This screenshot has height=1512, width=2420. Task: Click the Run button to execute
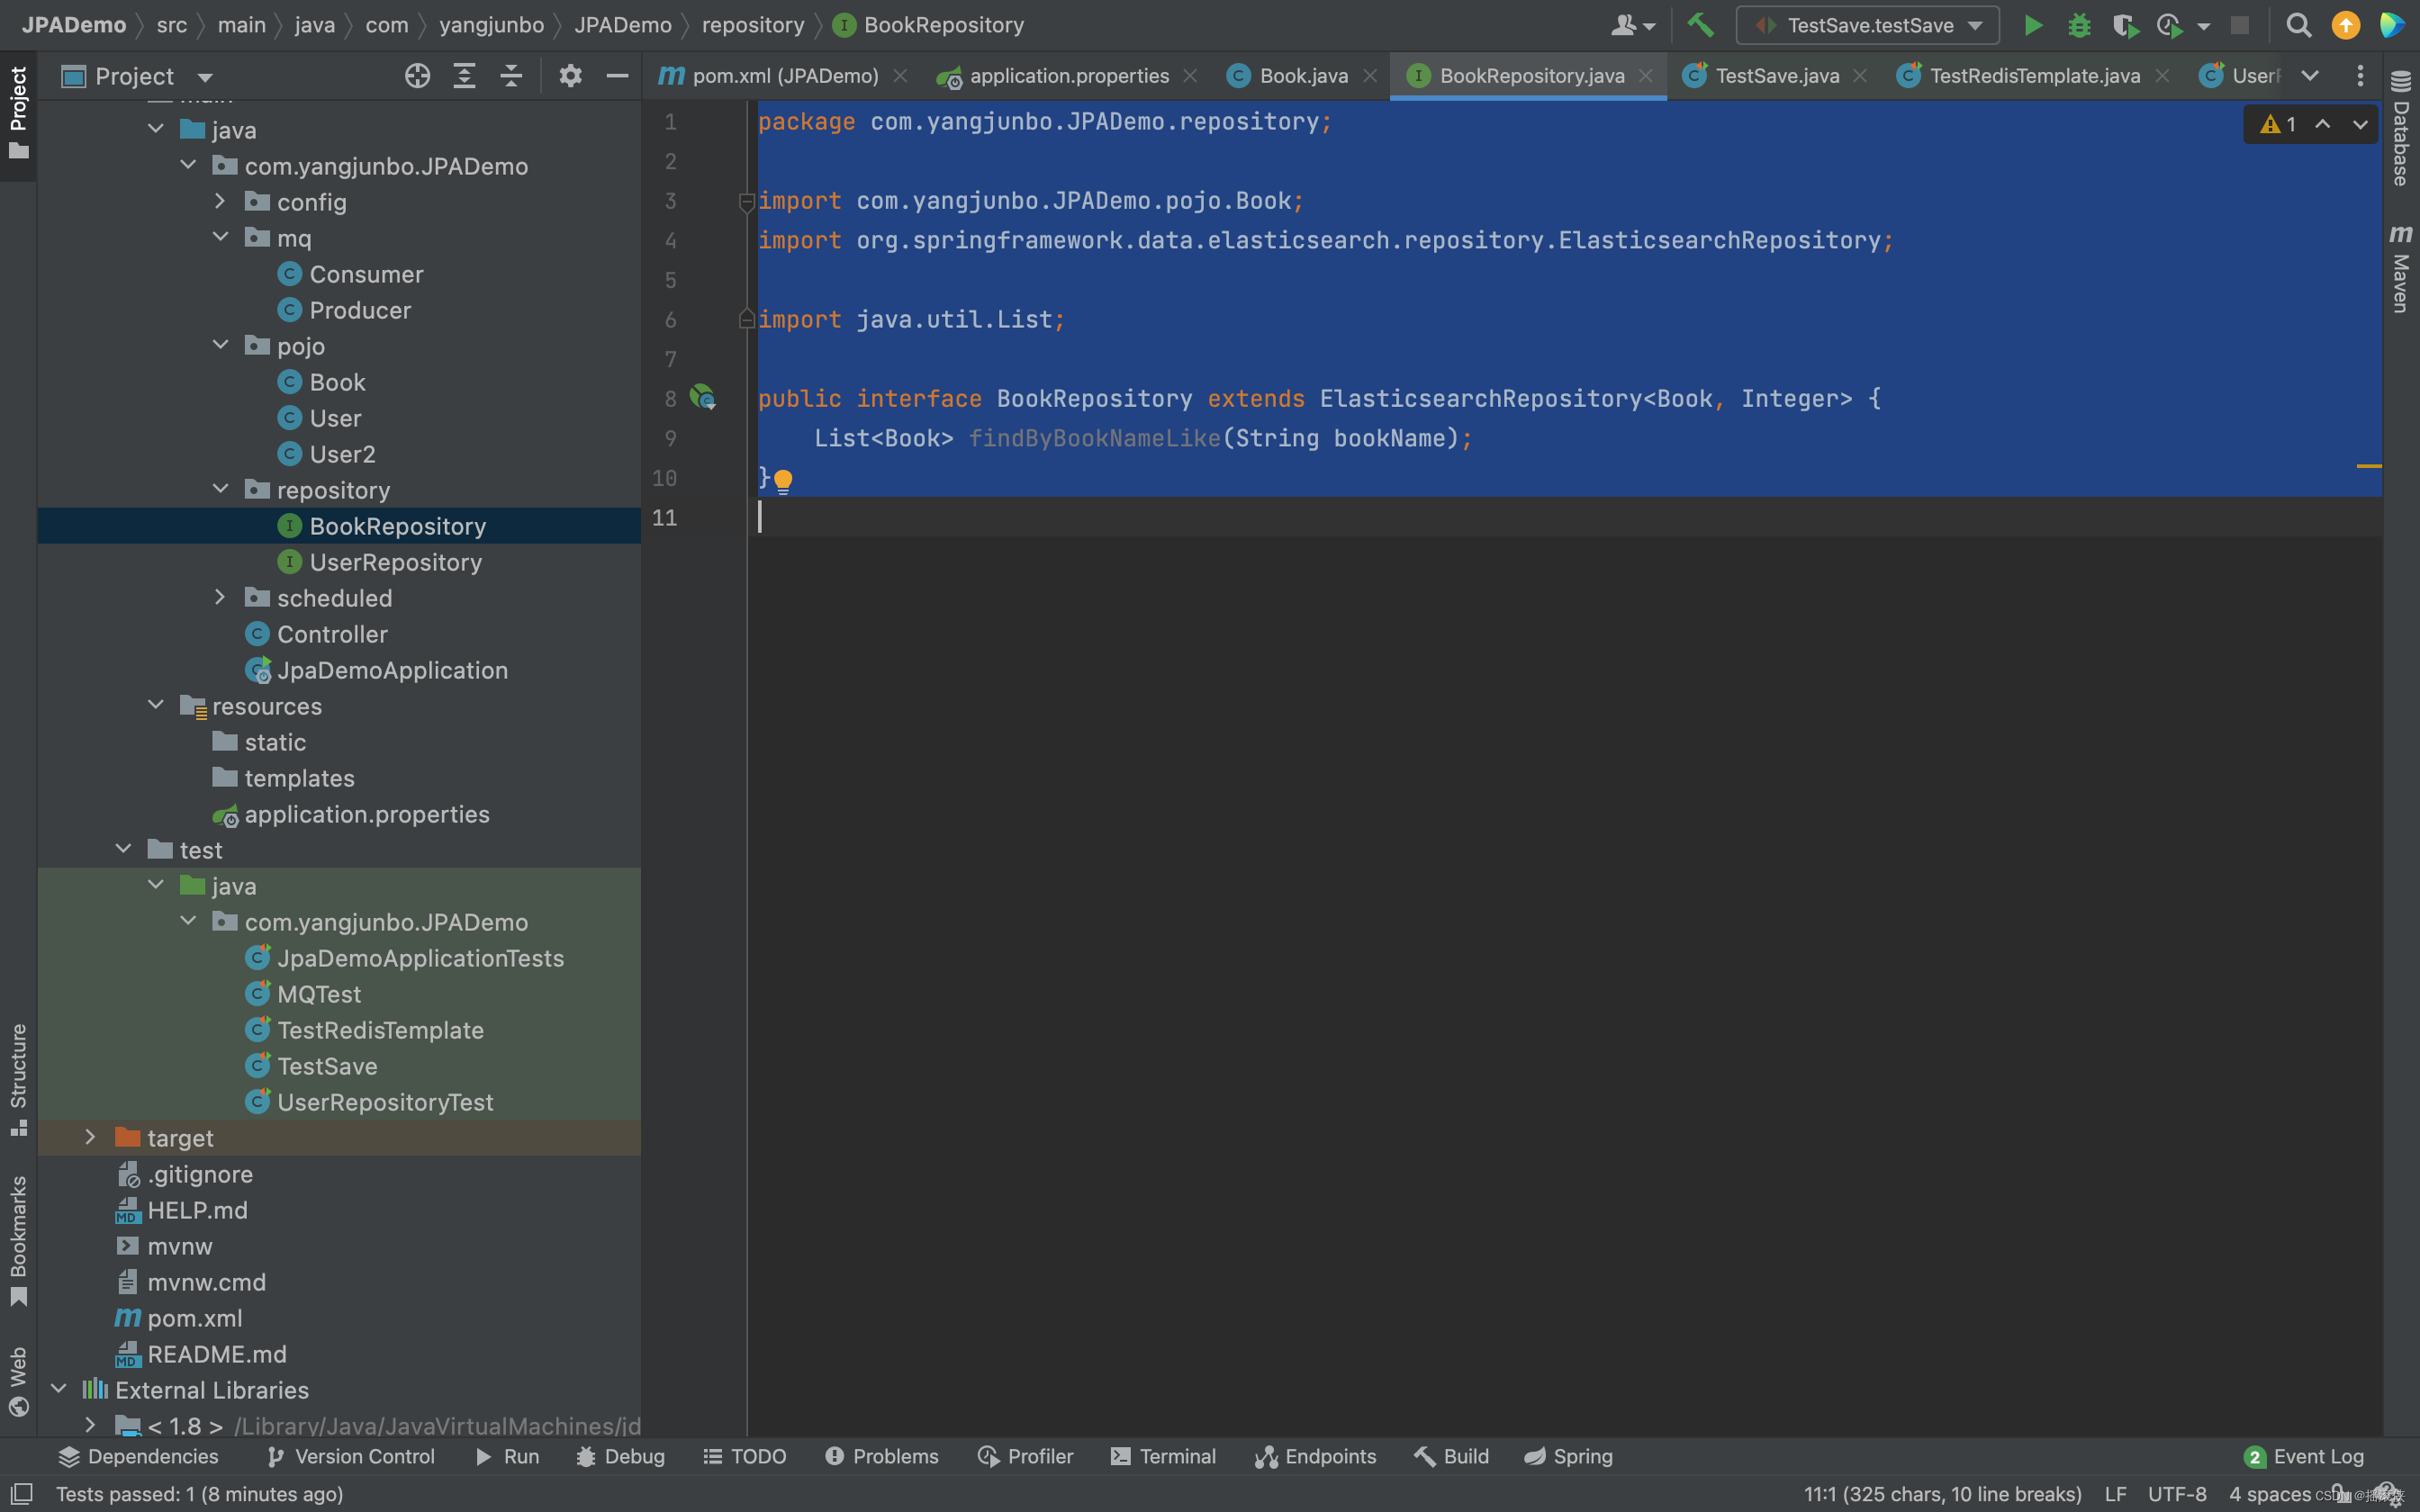[2031, 24]
